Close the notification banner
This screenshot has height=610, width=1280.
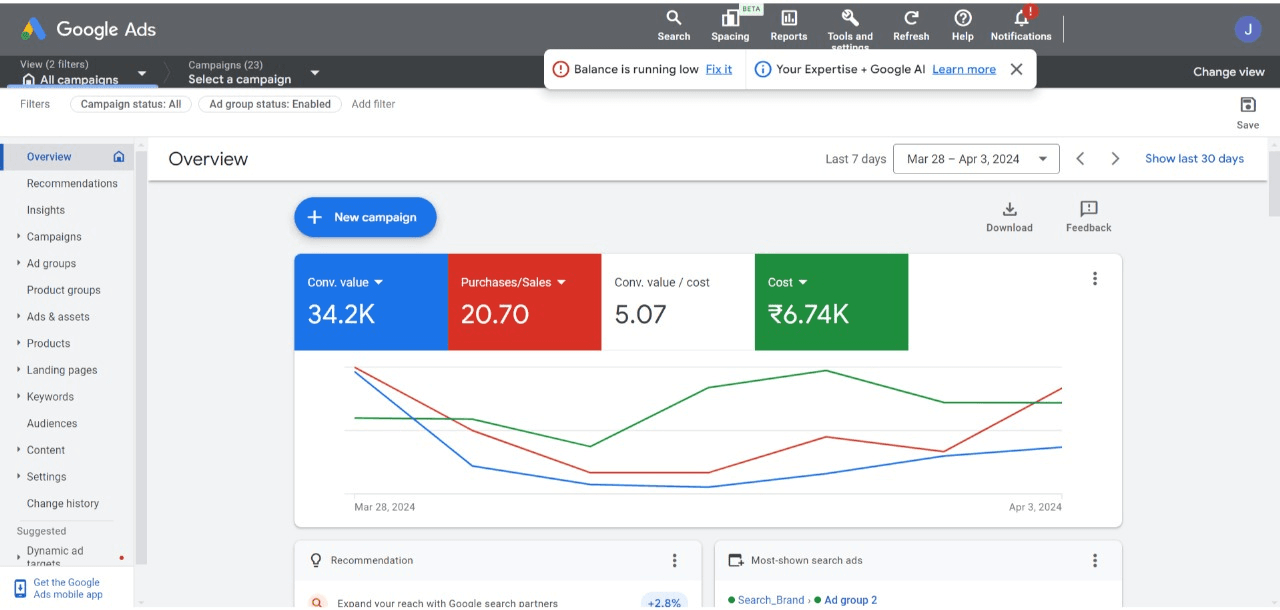point(1016,69)
